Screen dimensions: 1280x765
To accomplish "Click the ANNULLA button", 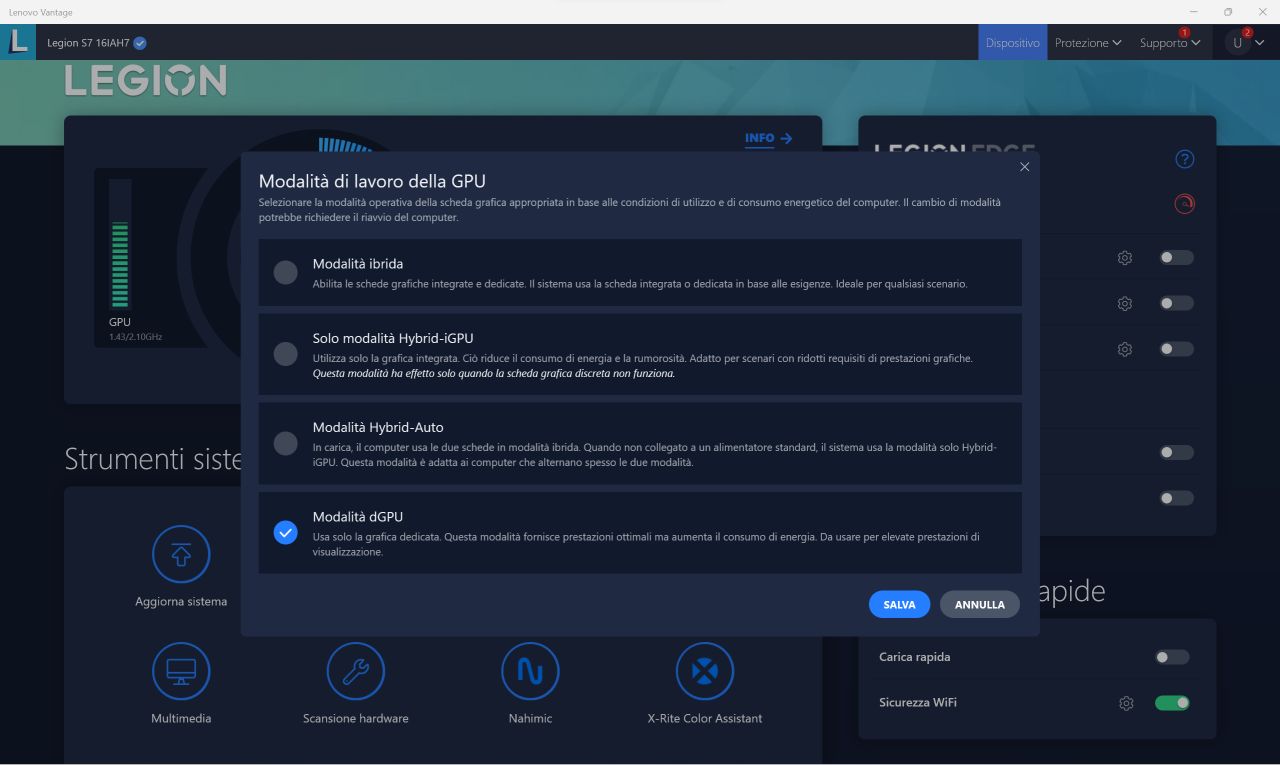I will (x=979, y=604).
